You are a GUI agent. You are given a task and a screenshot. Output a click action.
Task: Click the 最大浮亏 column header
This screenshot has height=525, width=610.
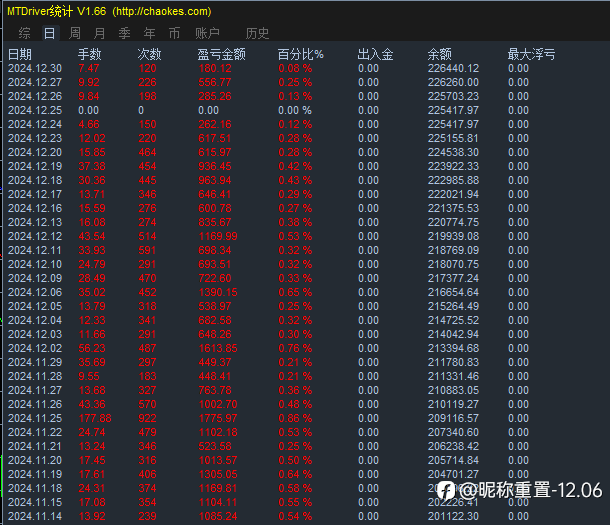(531, 54)
